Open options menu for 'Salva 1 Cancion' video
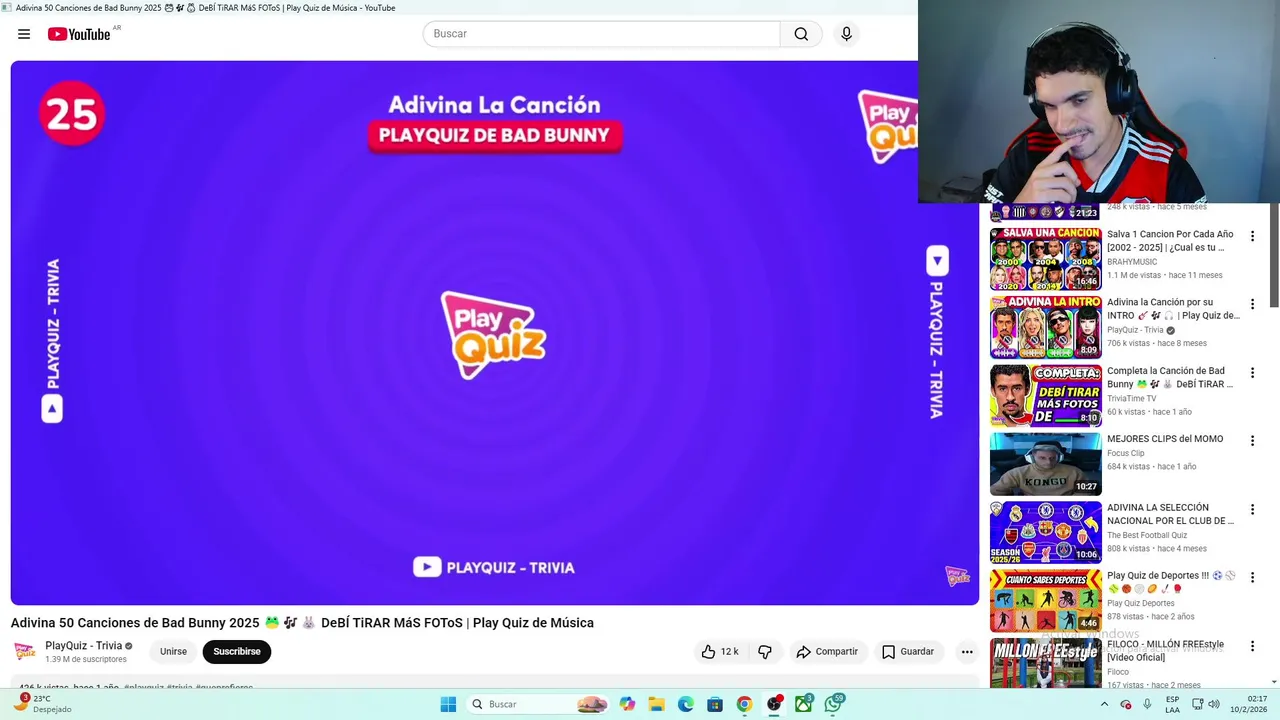This screenshot has width=1280, height=720. [x=1252, y=236]
